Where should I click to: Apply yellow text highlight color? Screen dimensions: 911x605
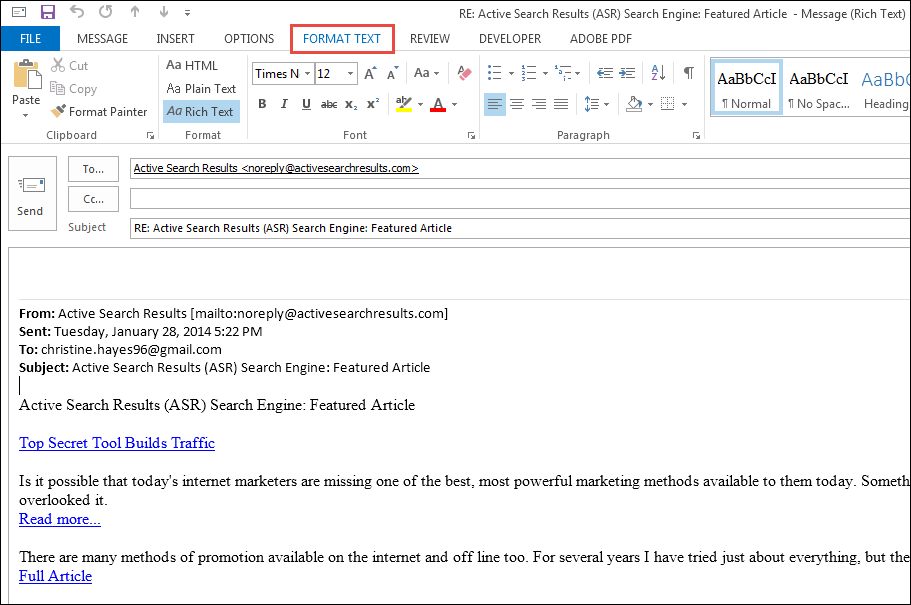click(x=403, y=104)
